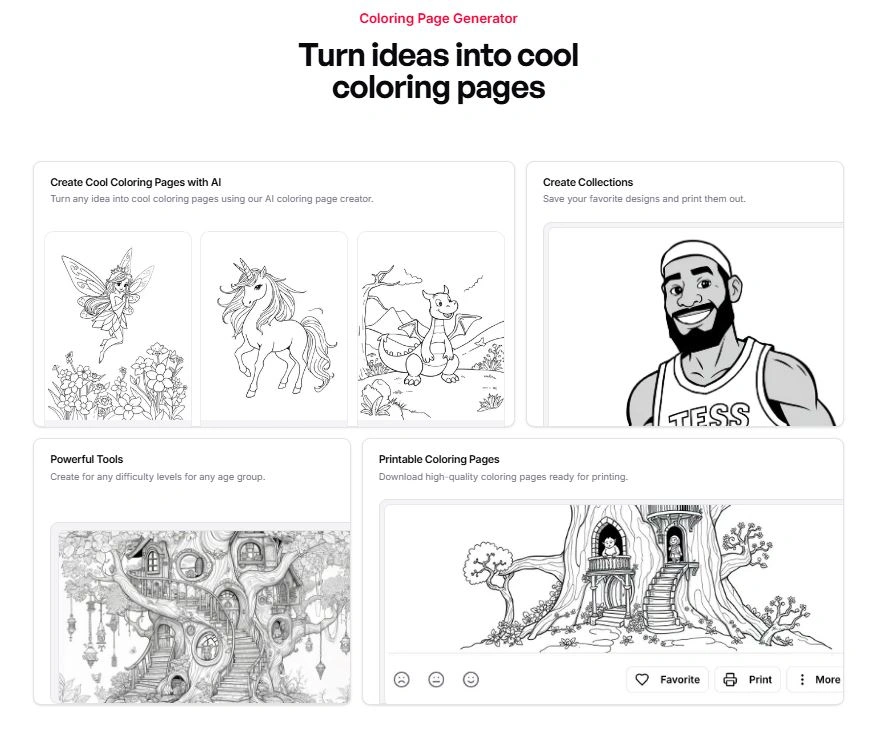The width and height of the screenshot is (880, 729).
Task: Open the More options menu
Action: pyautogui.click(x=815, y=680)
